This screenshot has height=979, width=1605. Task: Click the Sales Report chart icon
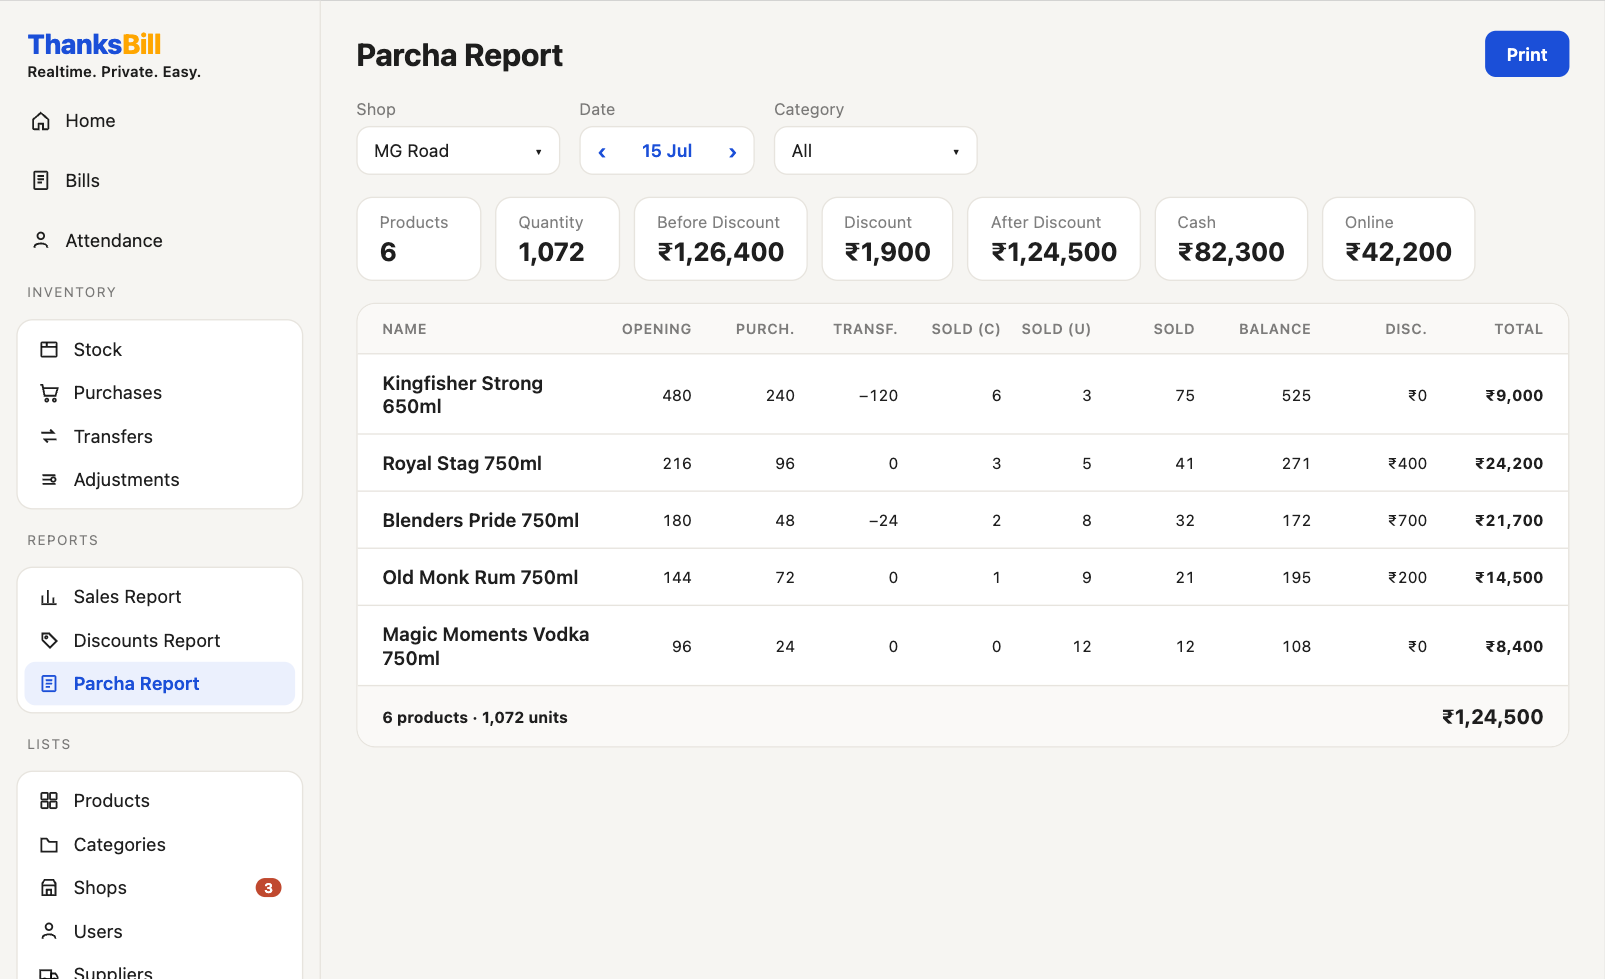pos(49,597)
